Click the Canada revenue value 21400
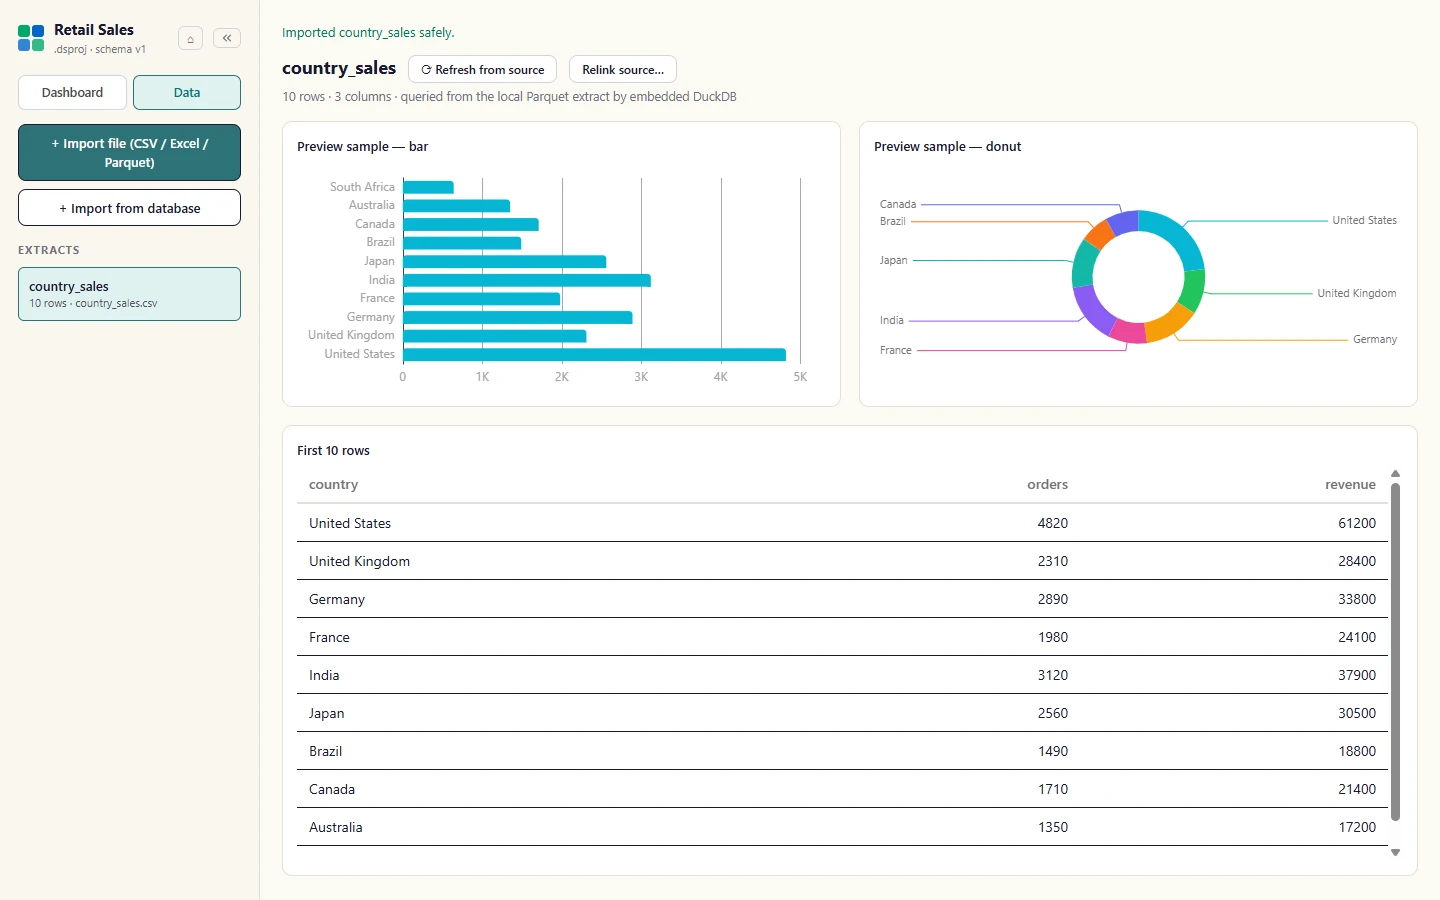Screen dimensions: 1440x900 coord(1357,789)
